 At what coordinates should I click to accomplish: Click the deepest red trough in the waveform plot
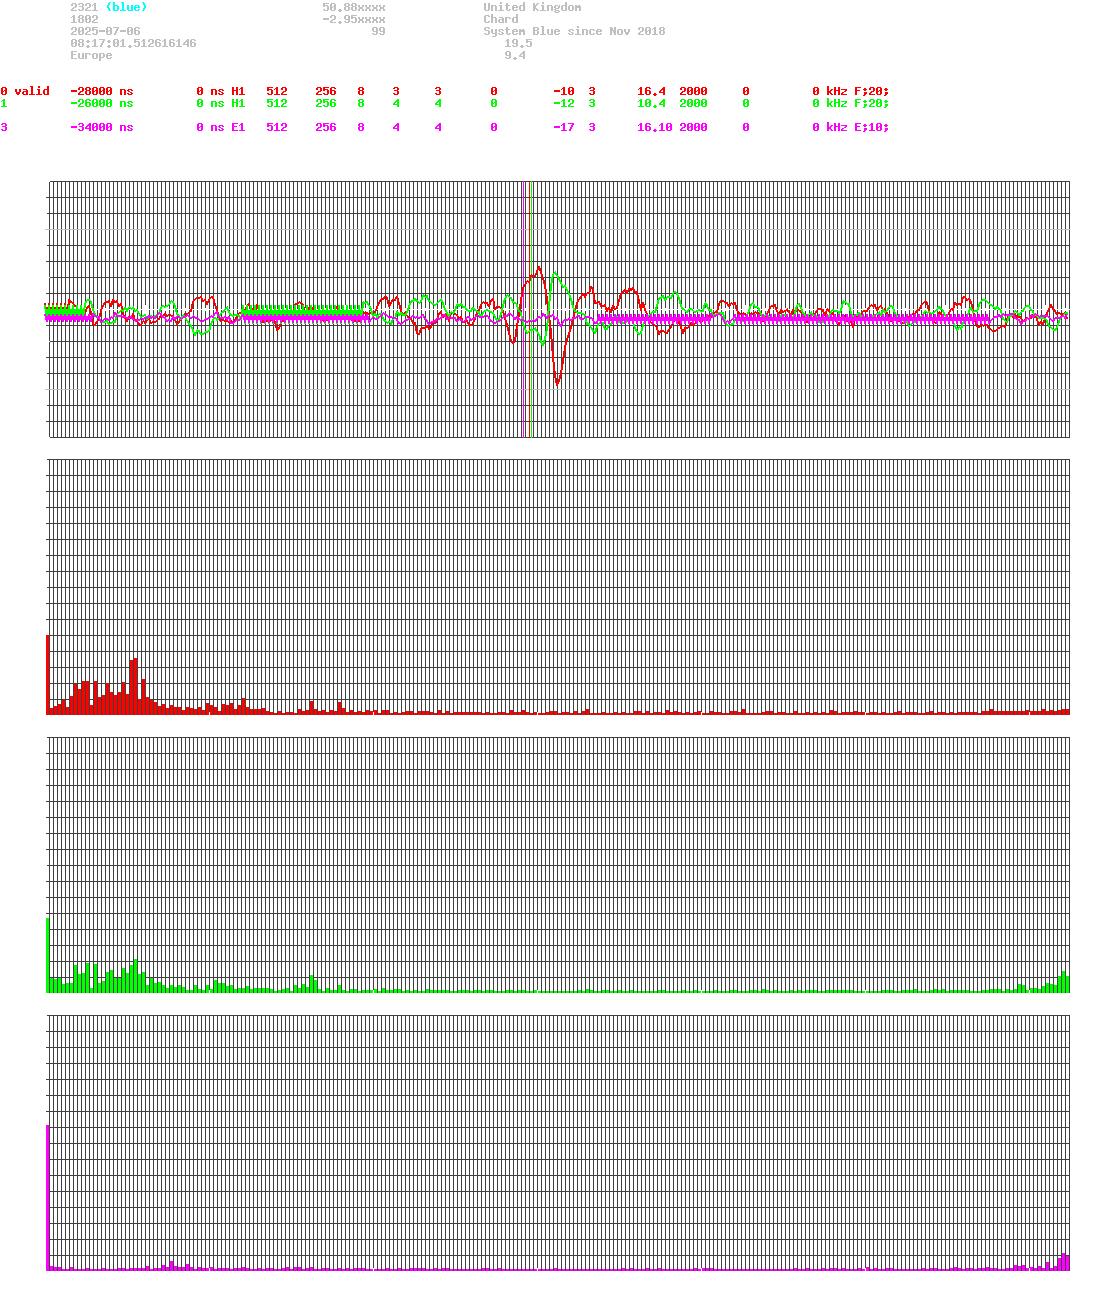tap(557, 383)
